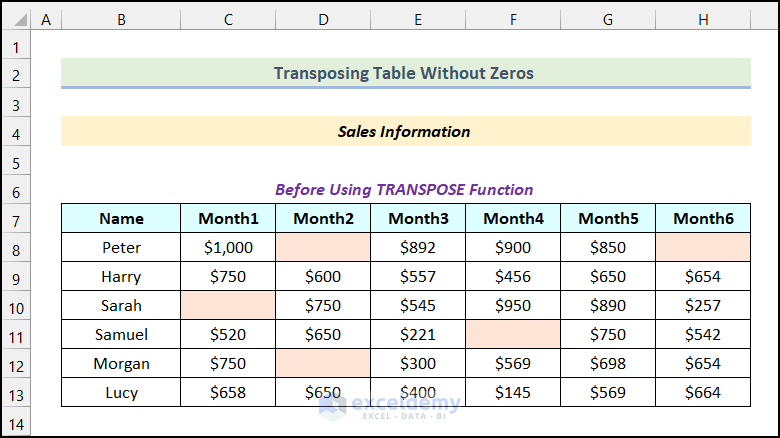Select Morgan's blank highlighted Month2 cell
Image resolution: width=780 pixels, height=438 pixels.
click(x=323, y=363)
